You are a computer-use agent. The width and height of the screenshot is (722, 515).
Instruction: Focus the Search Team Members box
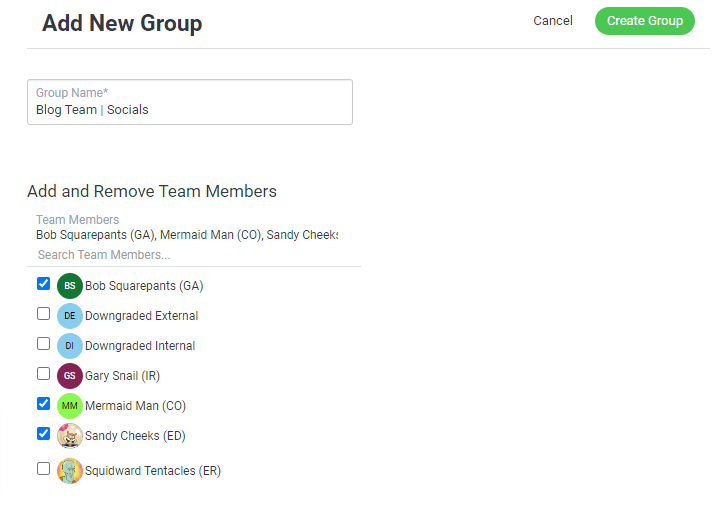[193, 255]
